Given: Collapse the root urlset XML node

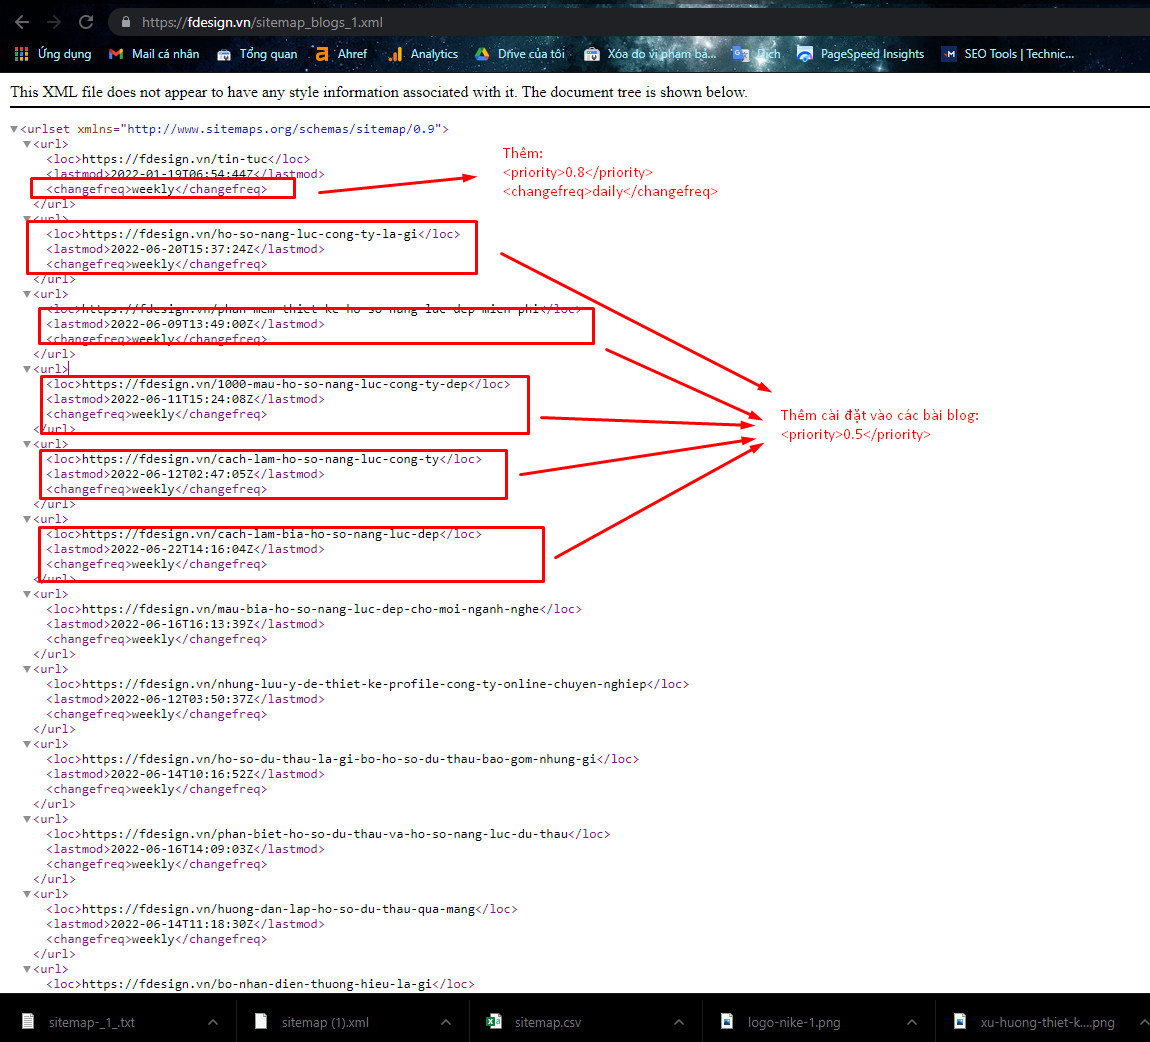Looking at the screenshot, I should pos(14,129).
